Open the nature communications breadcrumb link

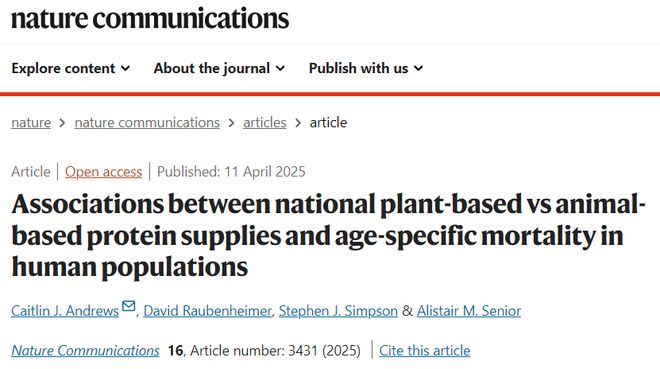click(x=147, y=123)
